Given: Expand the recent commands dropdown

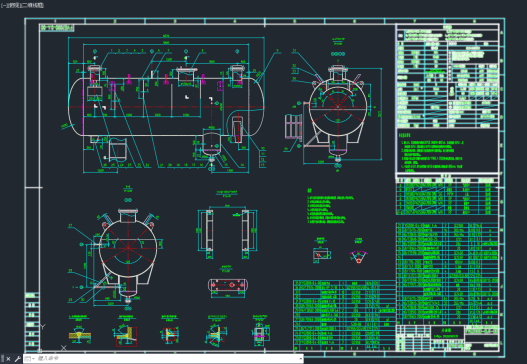Looking at the screenshot, I should point(30,359).
